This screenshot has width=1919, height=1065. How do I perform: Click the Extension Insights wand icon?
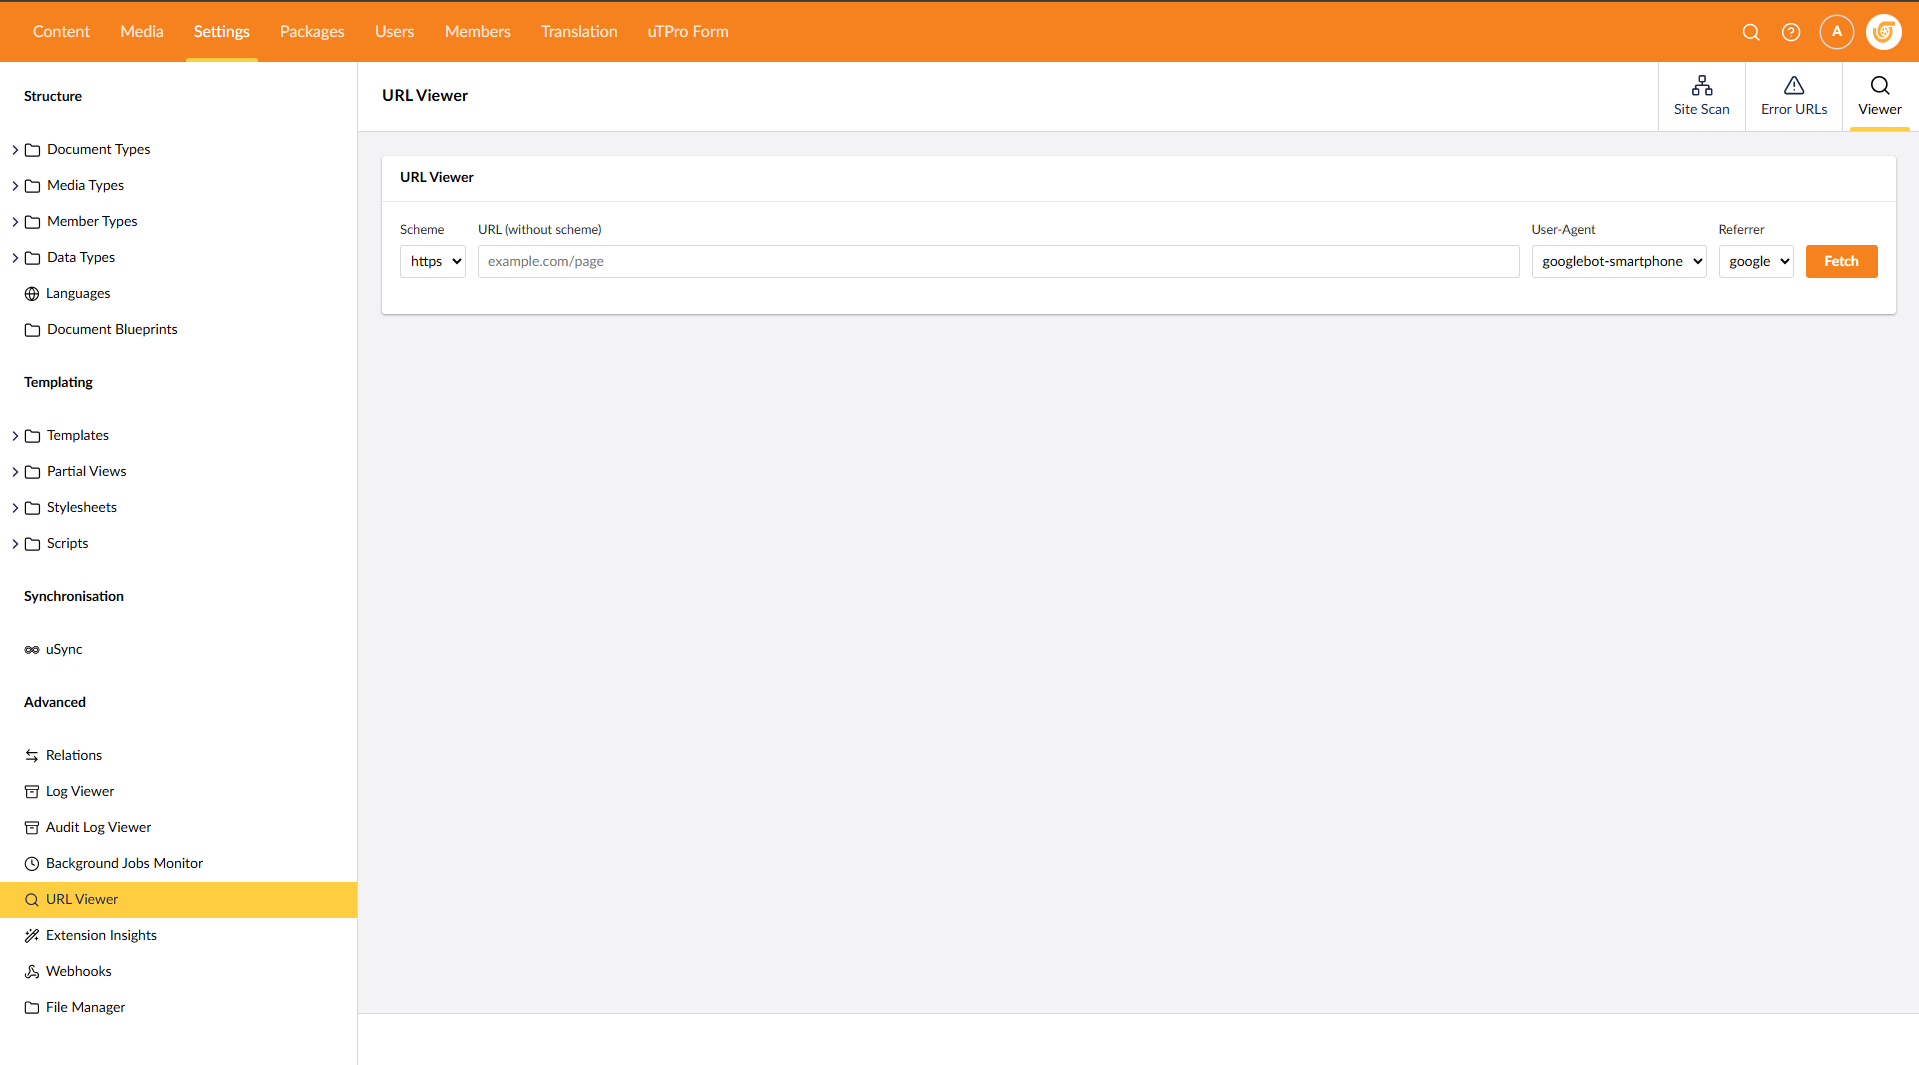pos(32,936)
